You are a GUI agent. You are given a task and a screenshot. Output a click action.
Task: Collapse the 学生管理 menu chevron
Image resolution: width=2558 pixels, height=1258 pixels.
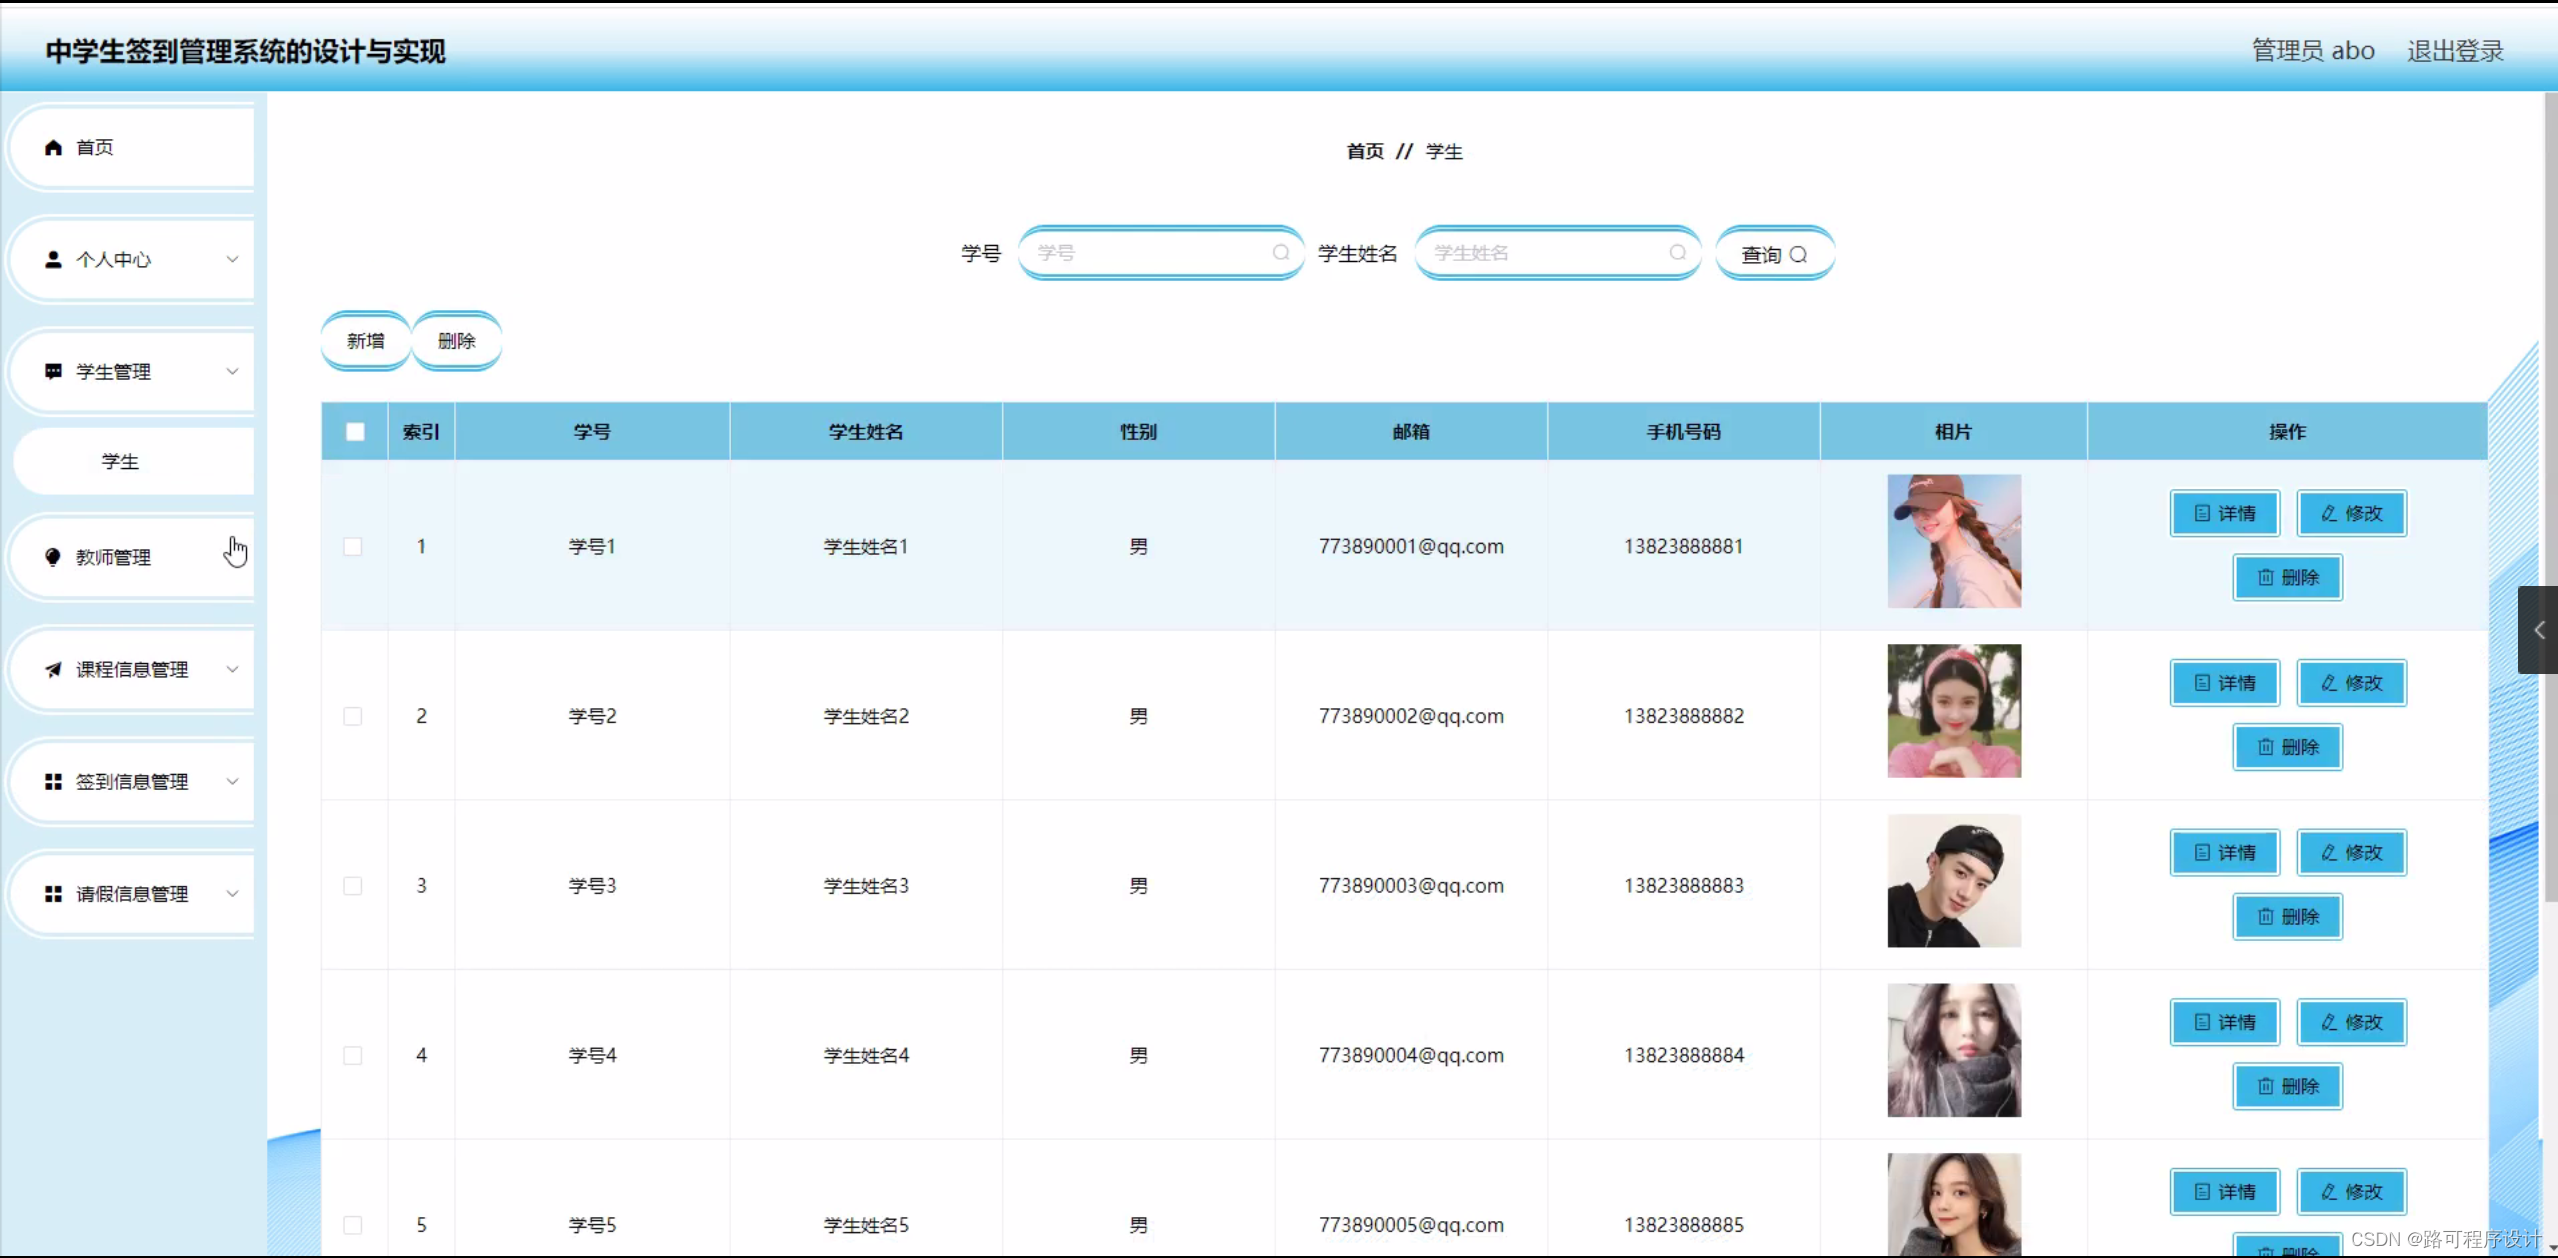point(232,372)
